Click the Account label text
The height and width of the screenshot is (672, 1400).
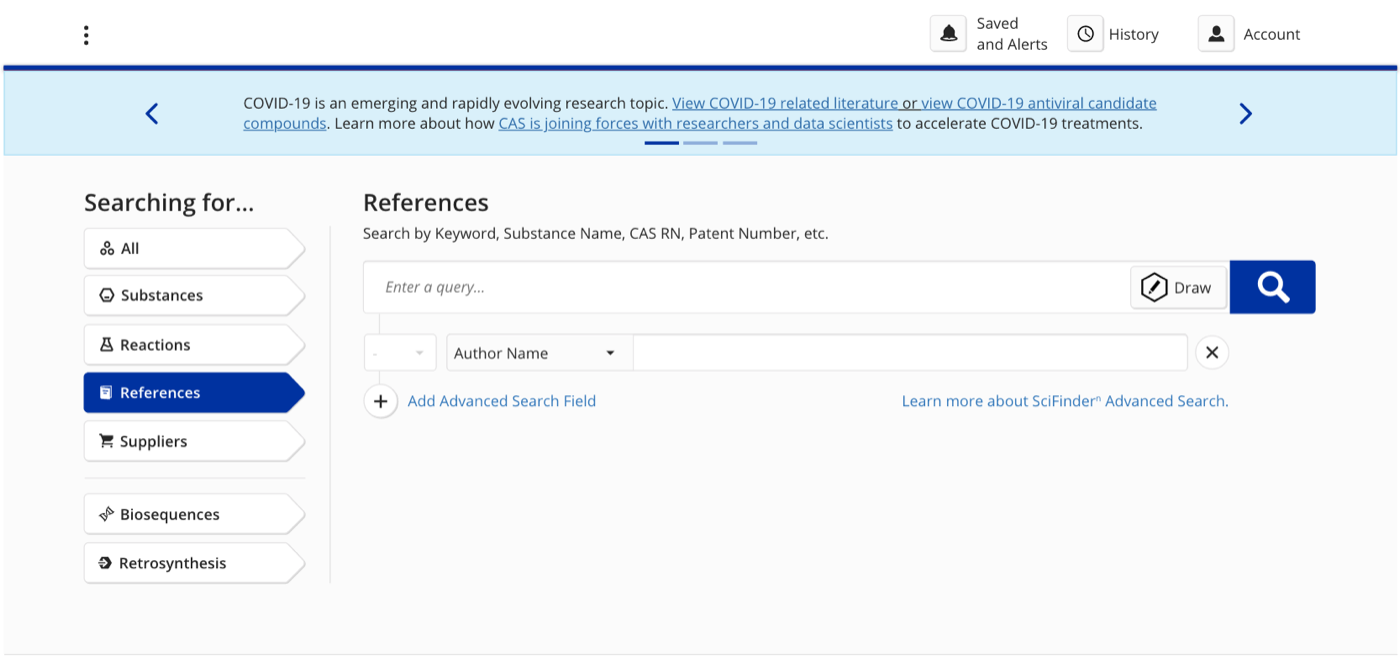point(1272,34)
